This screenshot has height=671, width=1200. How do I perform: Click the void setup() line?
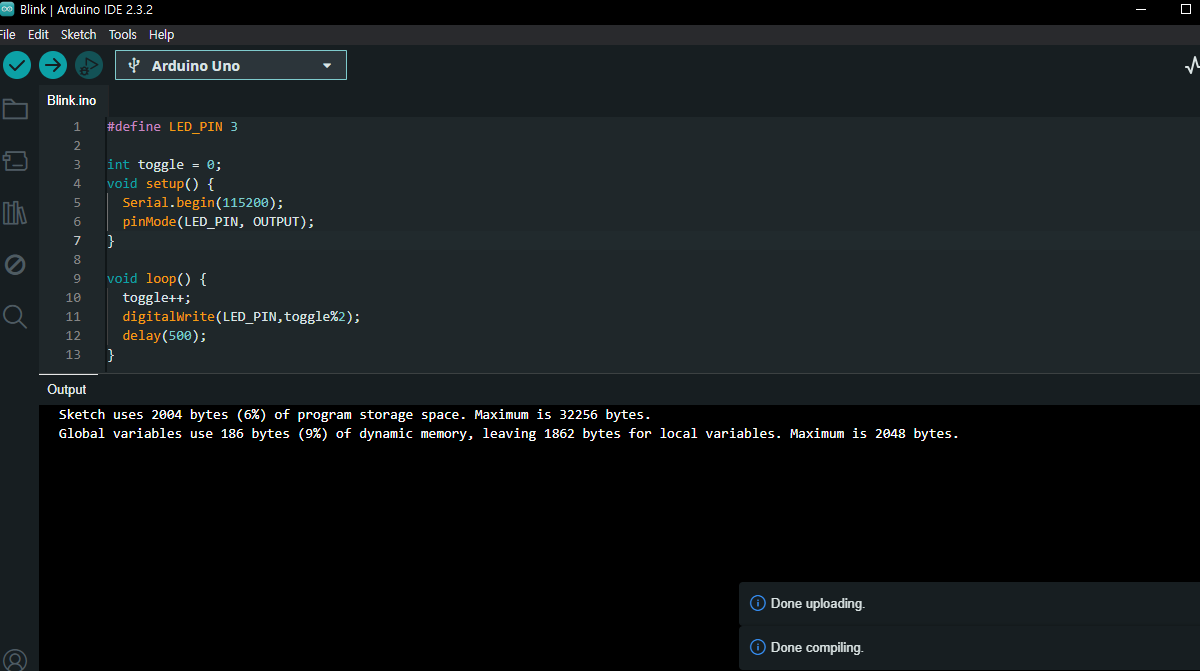pyautogui.click(x=160, y=184)
